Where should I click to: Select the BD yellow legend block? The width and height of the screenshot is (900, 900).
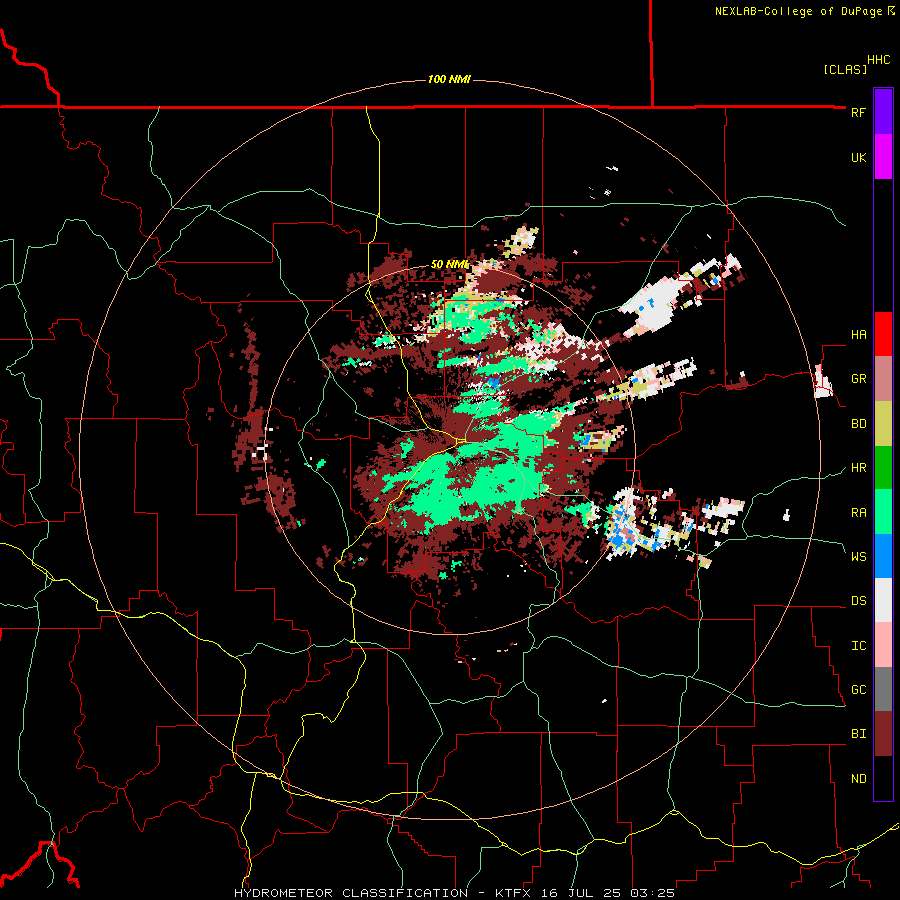click(883, 423)
